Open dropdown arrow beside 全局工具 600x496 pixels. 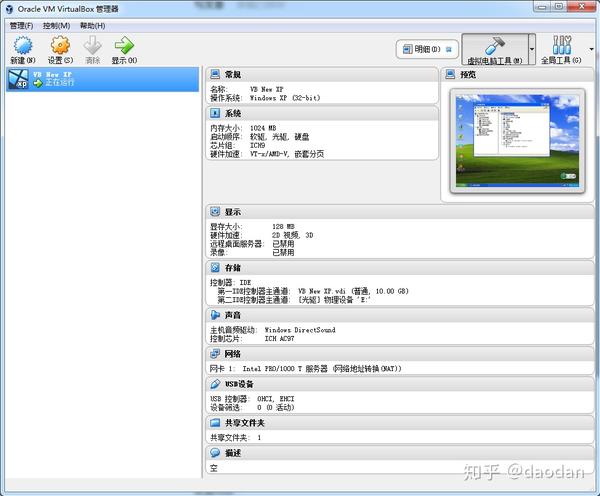592,49
